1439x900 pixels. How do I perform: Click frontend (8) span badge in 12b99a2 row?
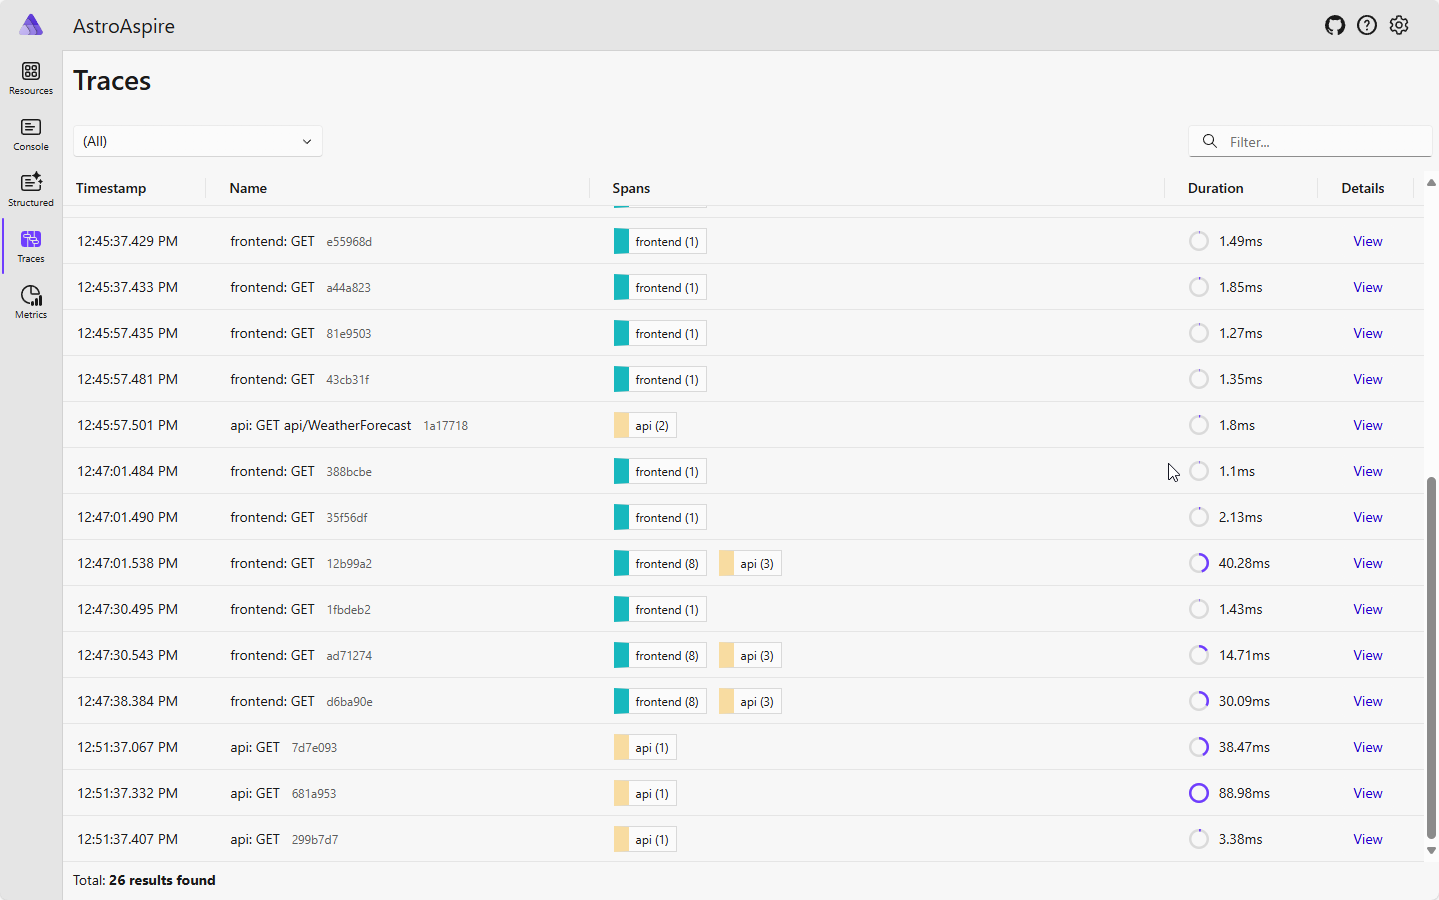pyautogui.click(x=660, y=563)
